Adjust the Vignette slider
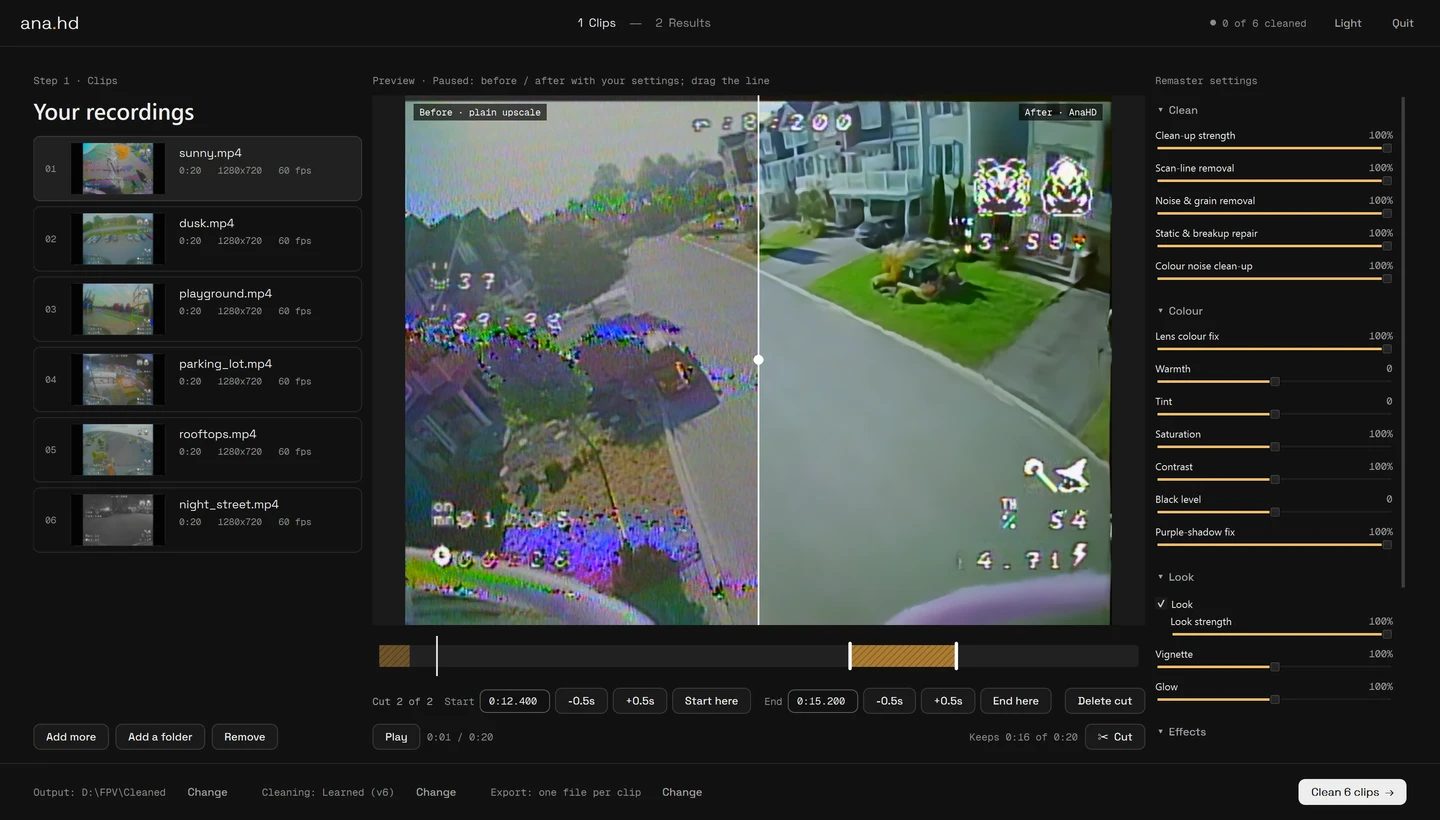This screenshot has height=820, width=1440. [x=1273, y=666]
